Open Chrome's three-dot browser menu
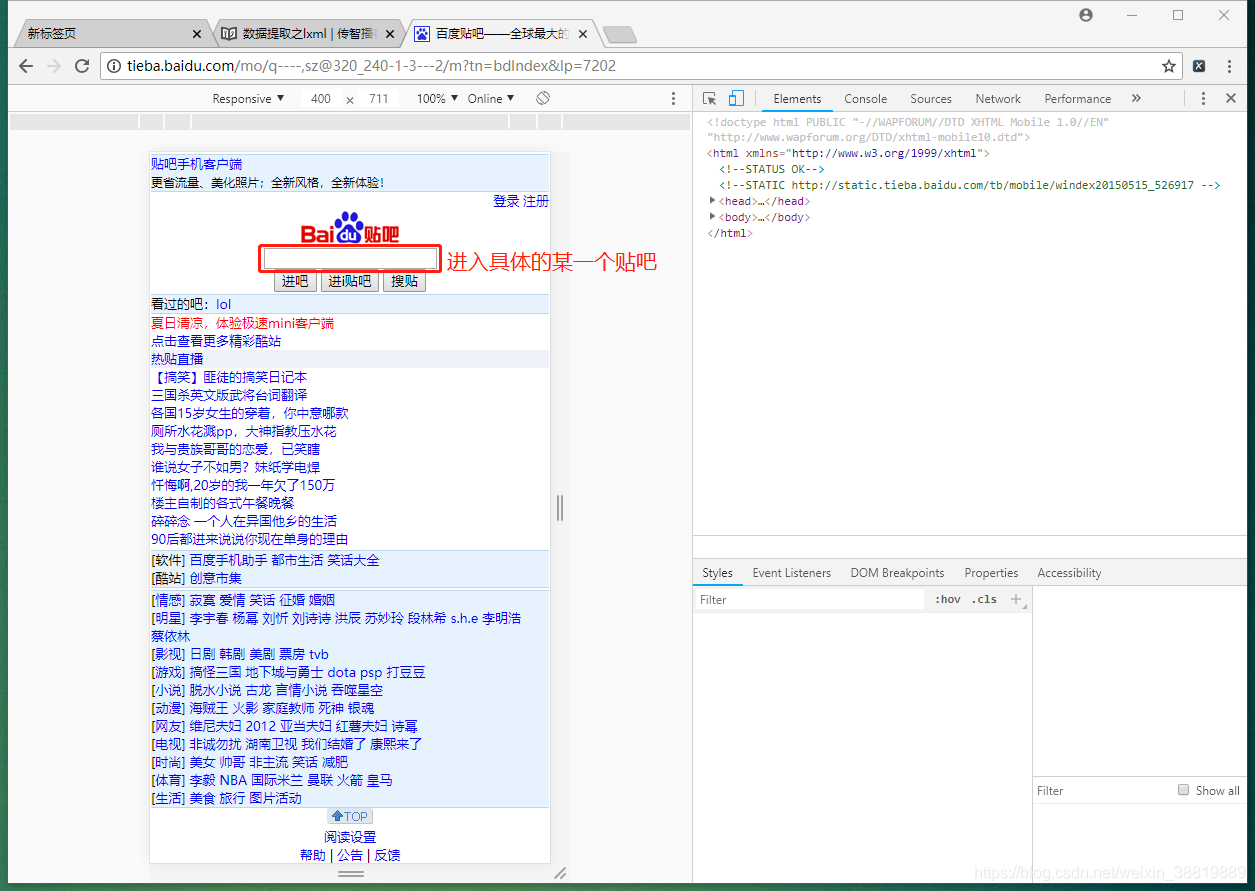This screenshot has width=1255, height=891. point(1229,65)
